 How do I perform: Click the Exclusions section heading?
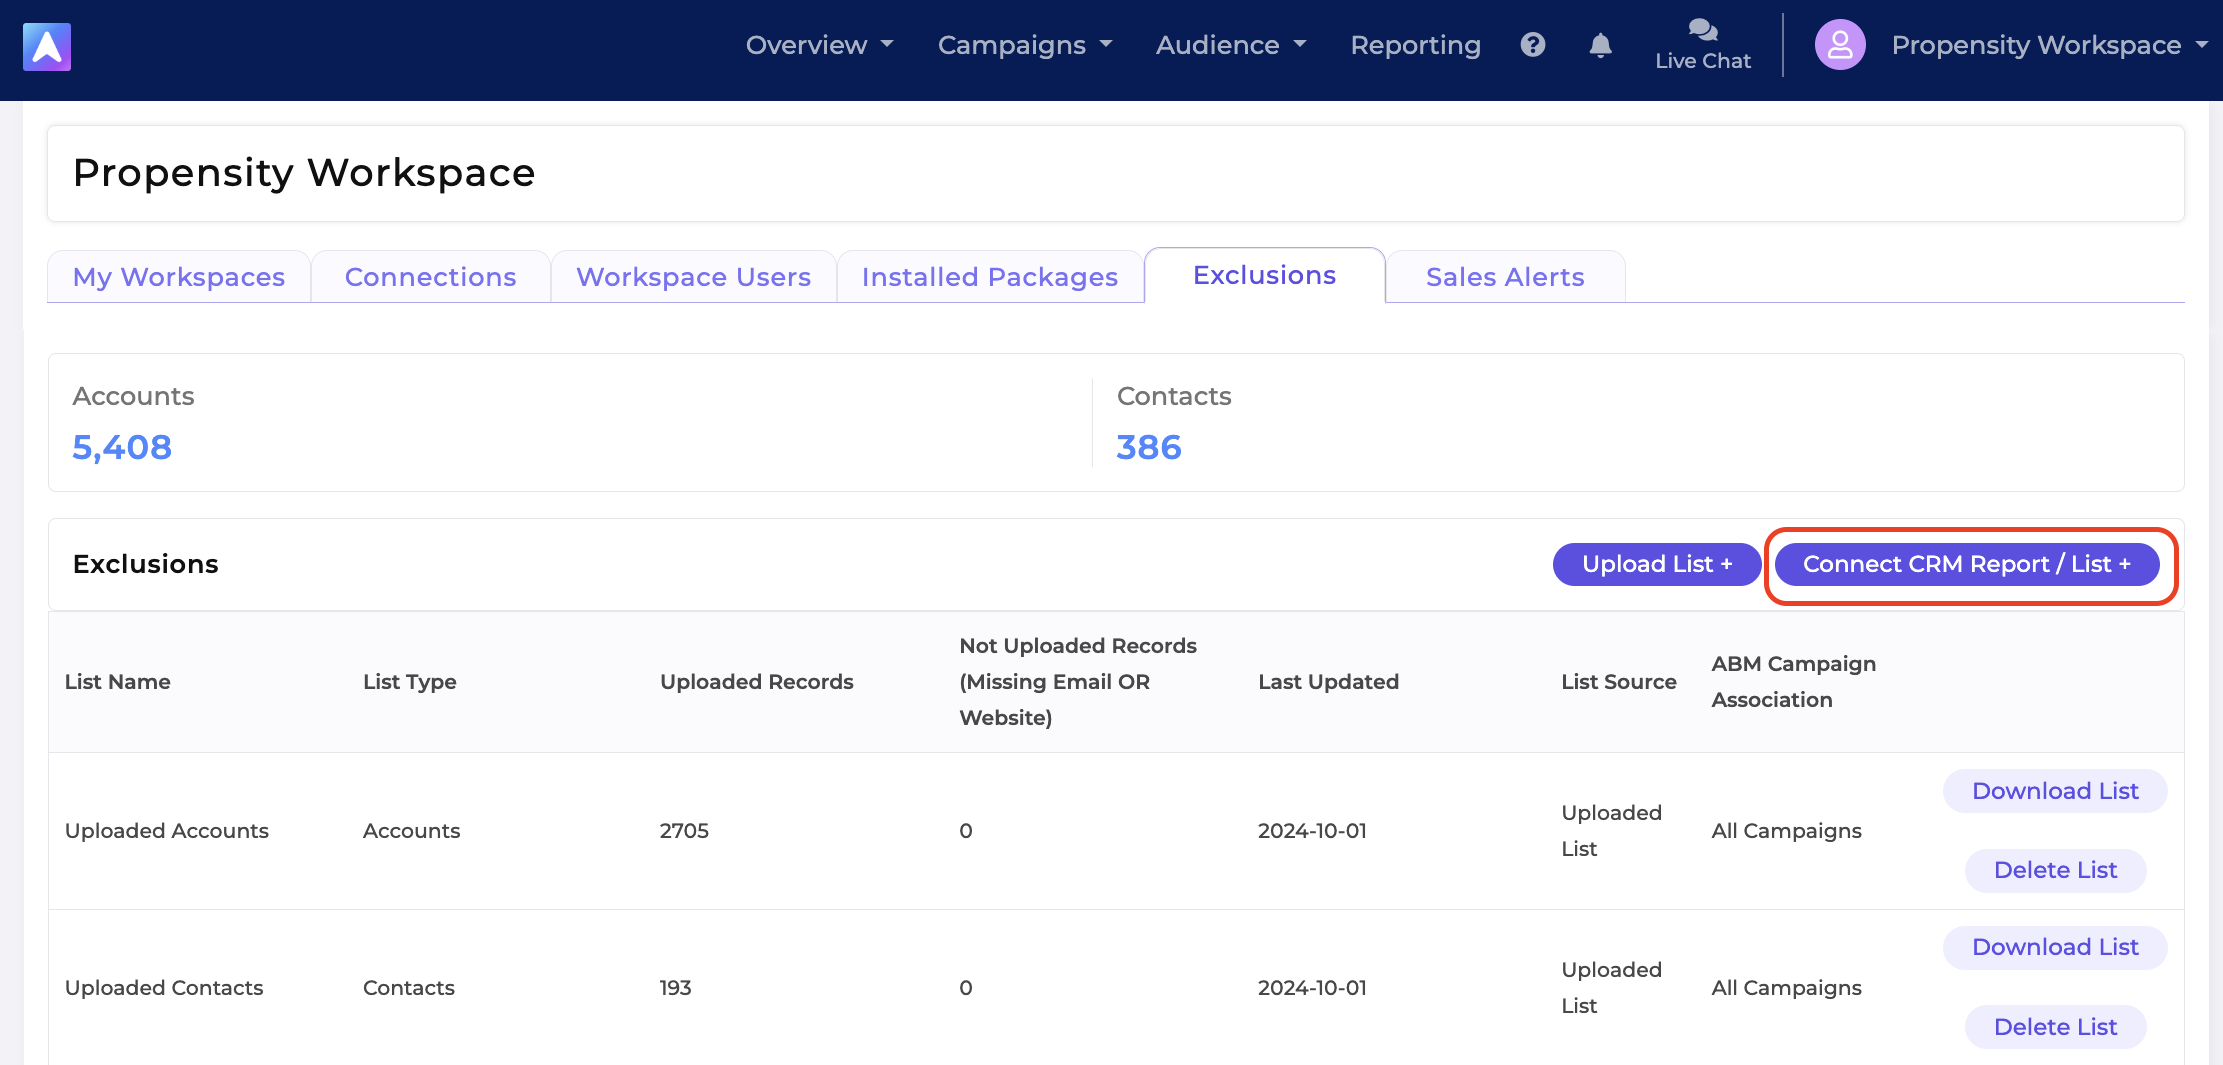pos(146,564)
